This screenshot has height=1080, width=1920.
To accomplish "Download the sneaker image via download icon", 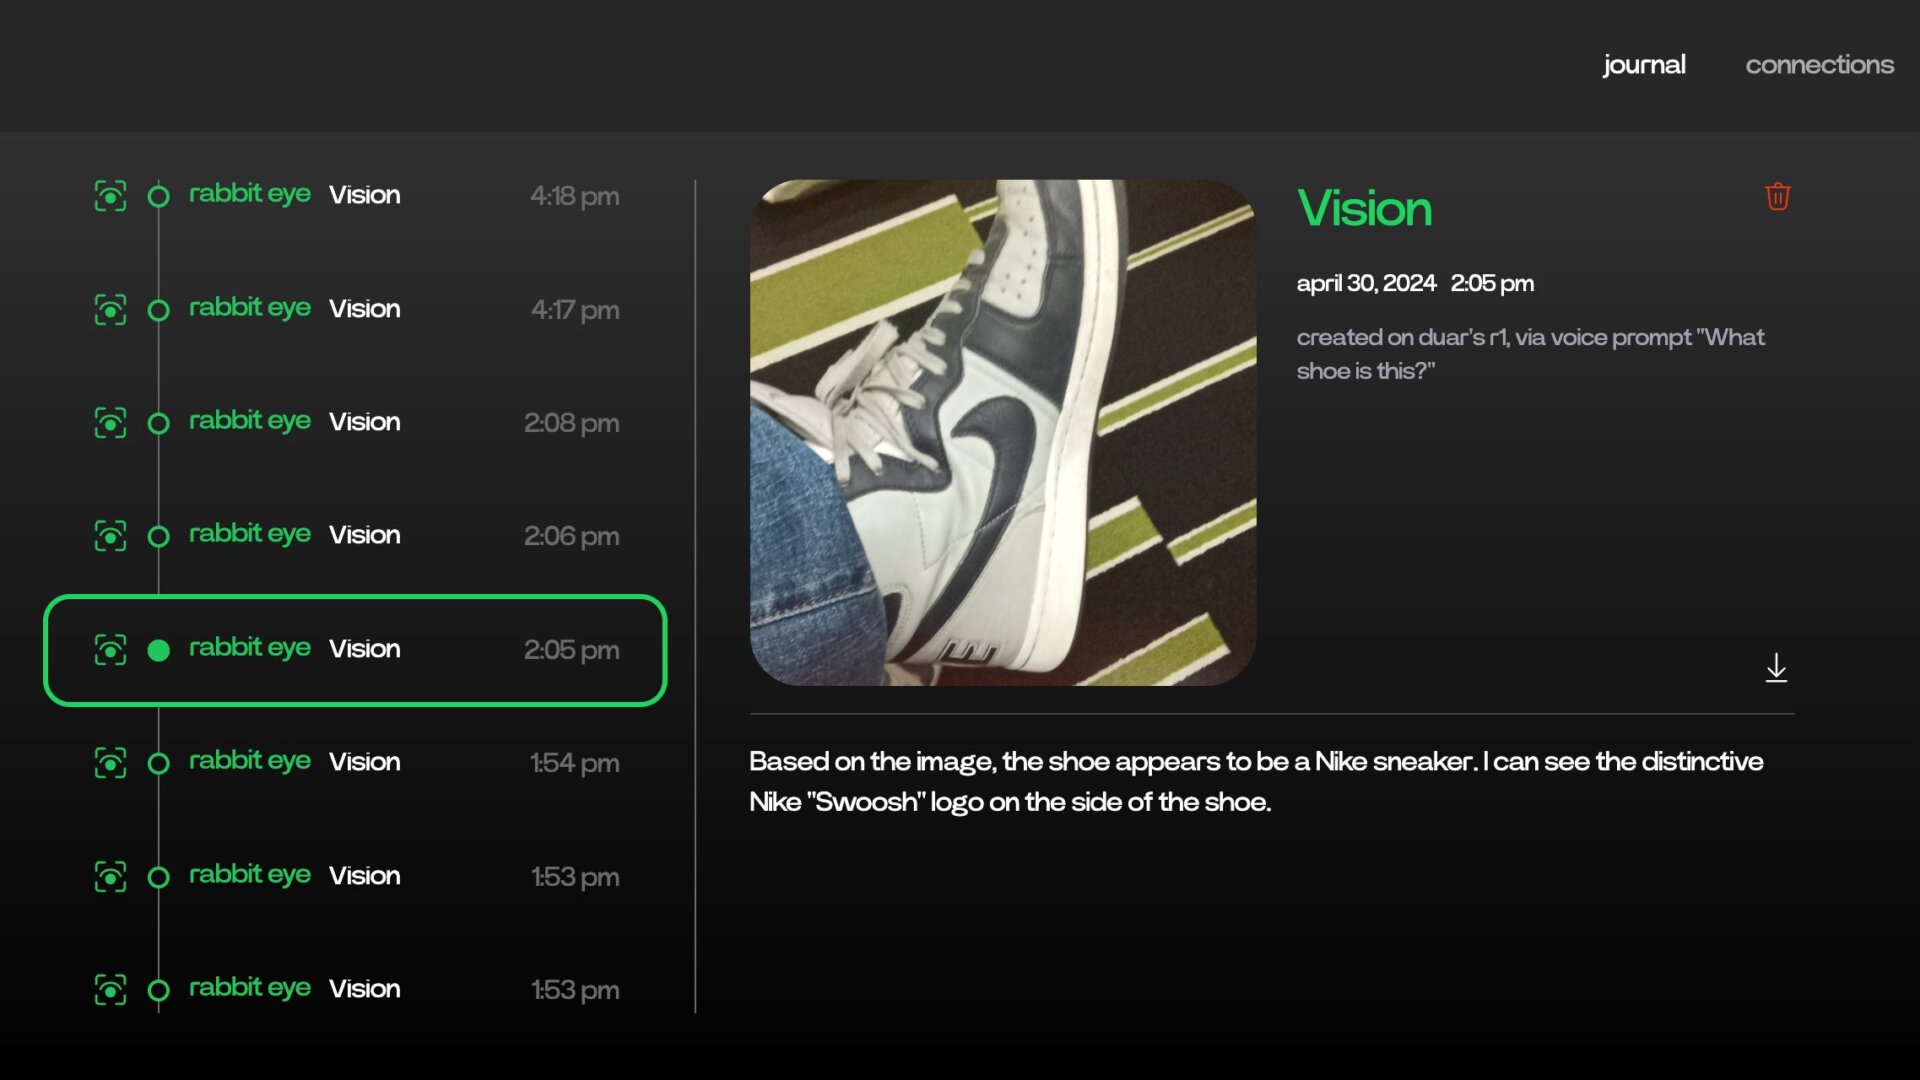I will click(x=1777, y=668).
